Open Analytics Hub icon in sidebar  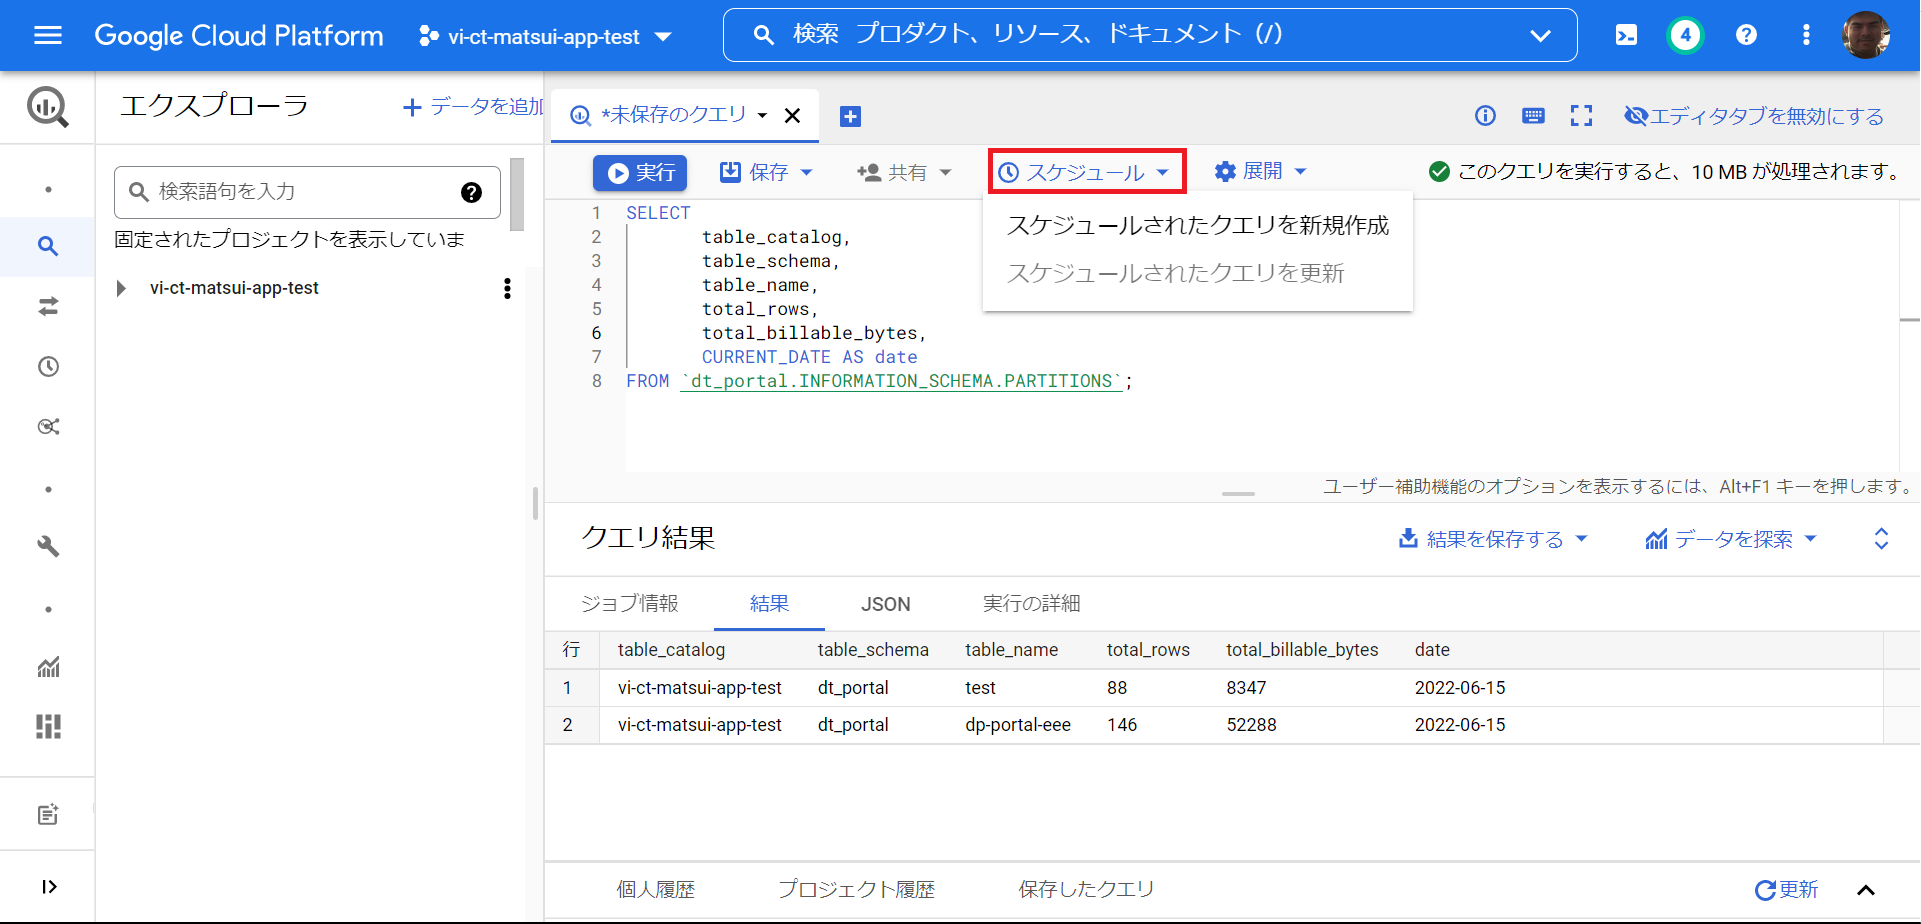(48, 426)
